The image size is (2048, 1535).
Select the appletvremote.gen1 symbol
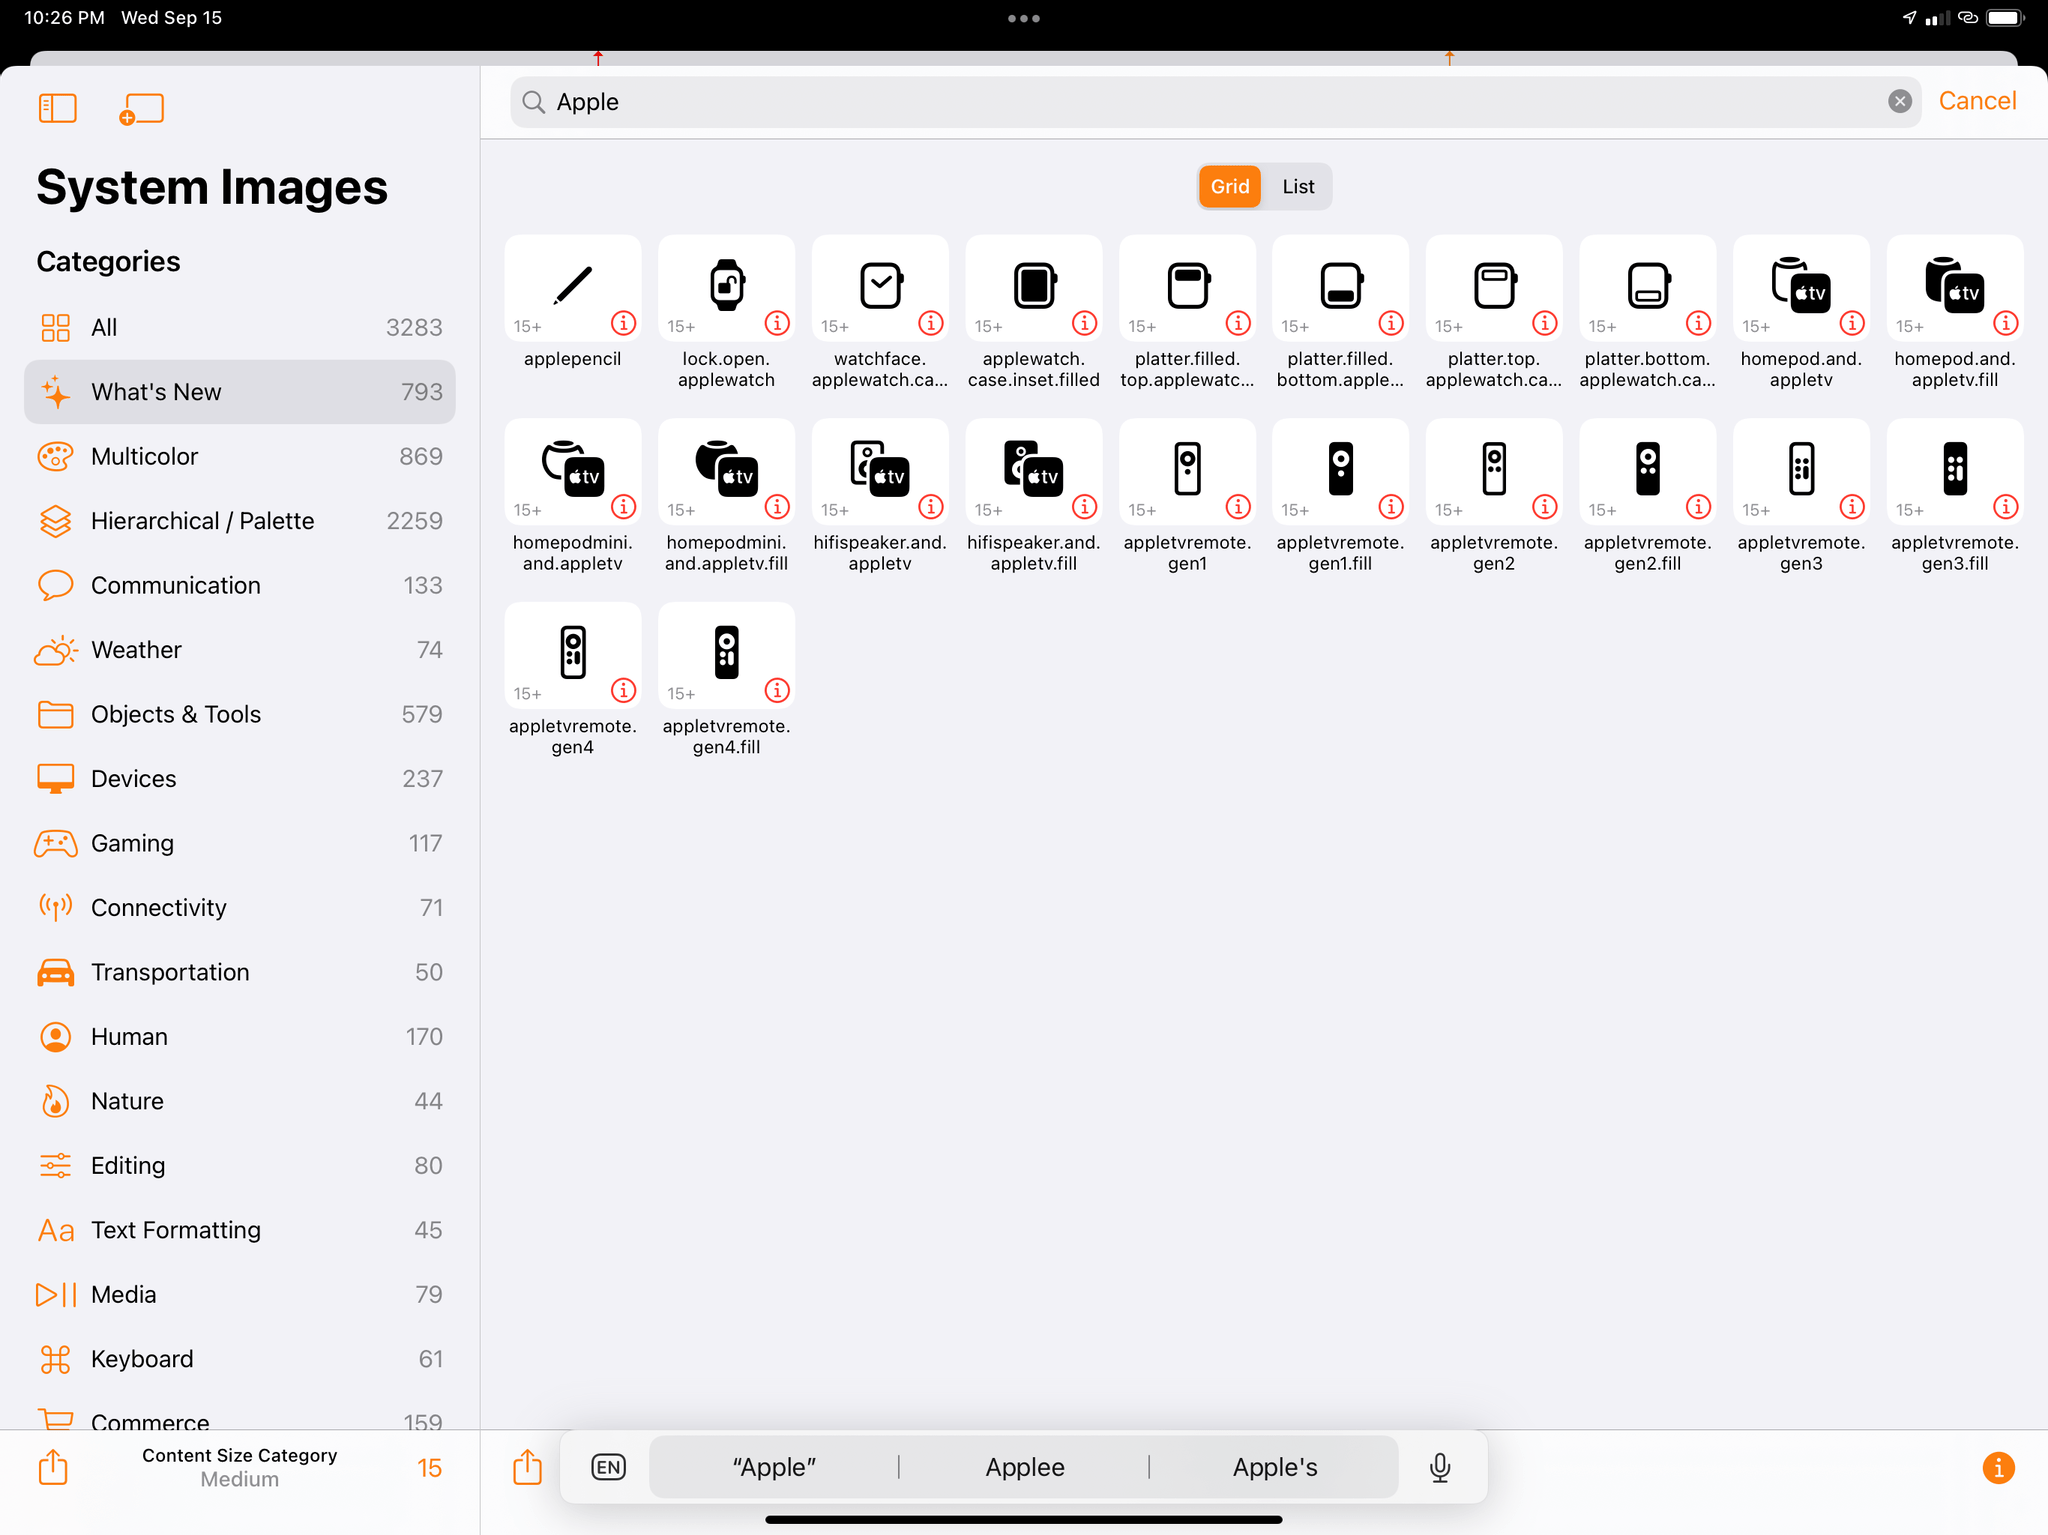click(1187, 470)
